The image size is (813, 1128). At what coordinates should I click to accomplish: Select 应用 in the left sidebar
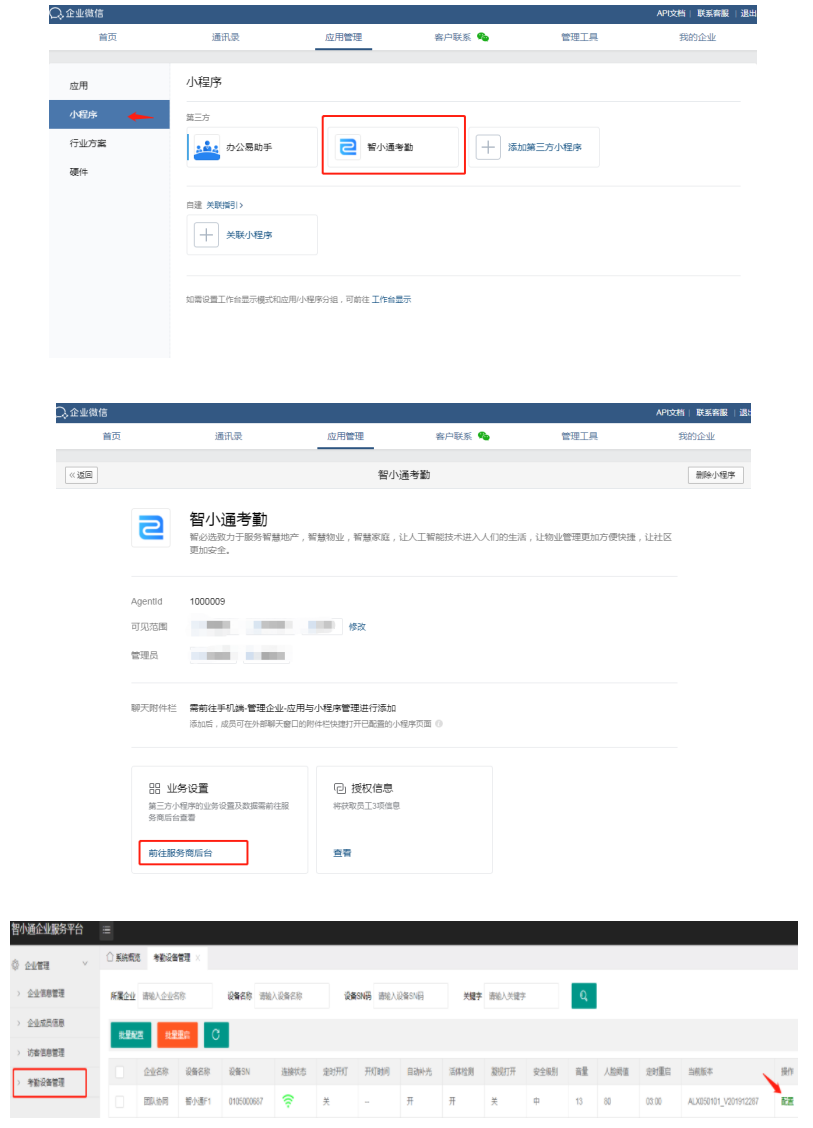tap(109, 86)
